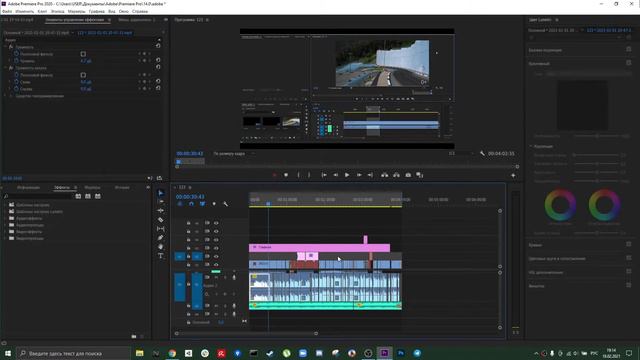Click the Lift button
Image resolution: width=640 pixels, height=360 pixels.
(384, 175)
